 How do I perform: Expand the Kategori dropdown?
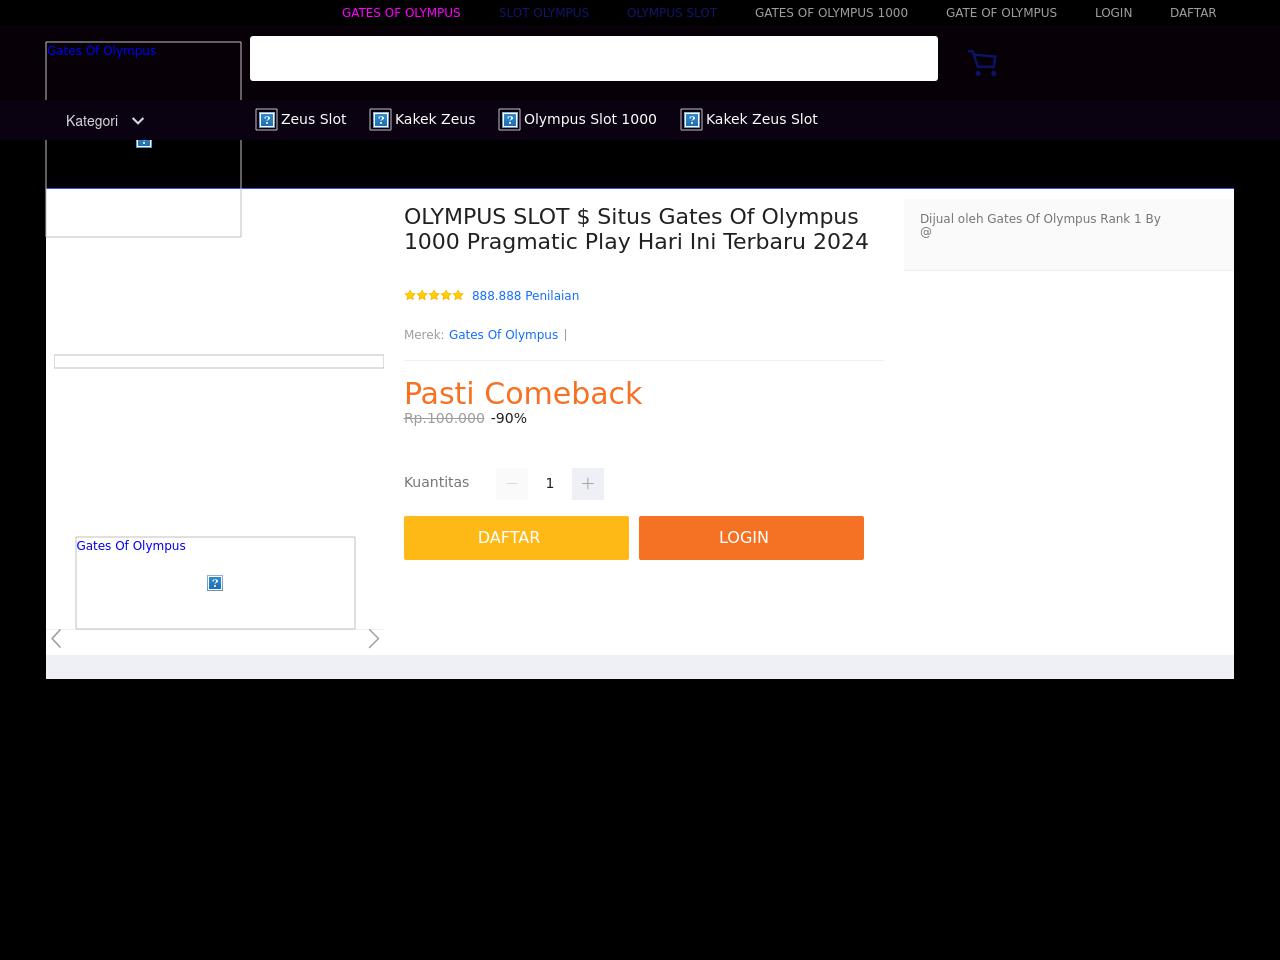click(105, 121)
